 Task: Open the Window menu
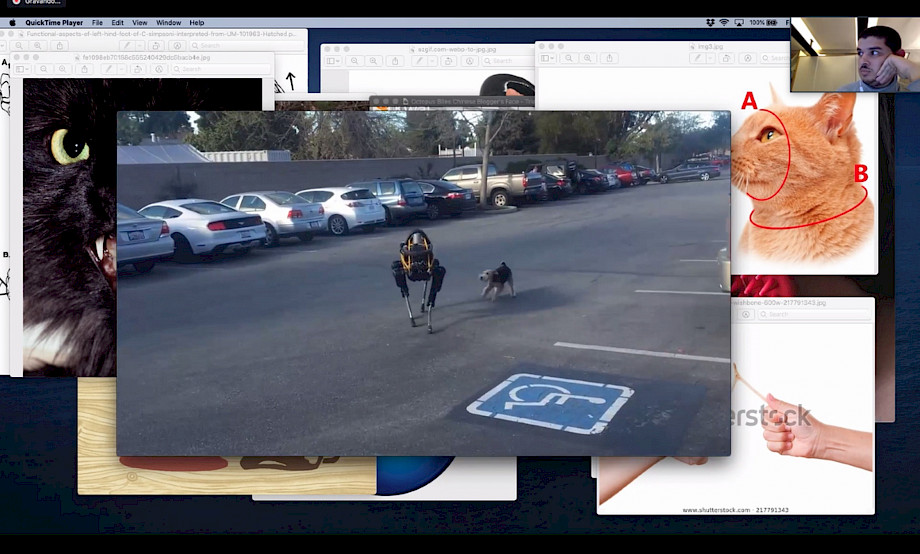168,23
